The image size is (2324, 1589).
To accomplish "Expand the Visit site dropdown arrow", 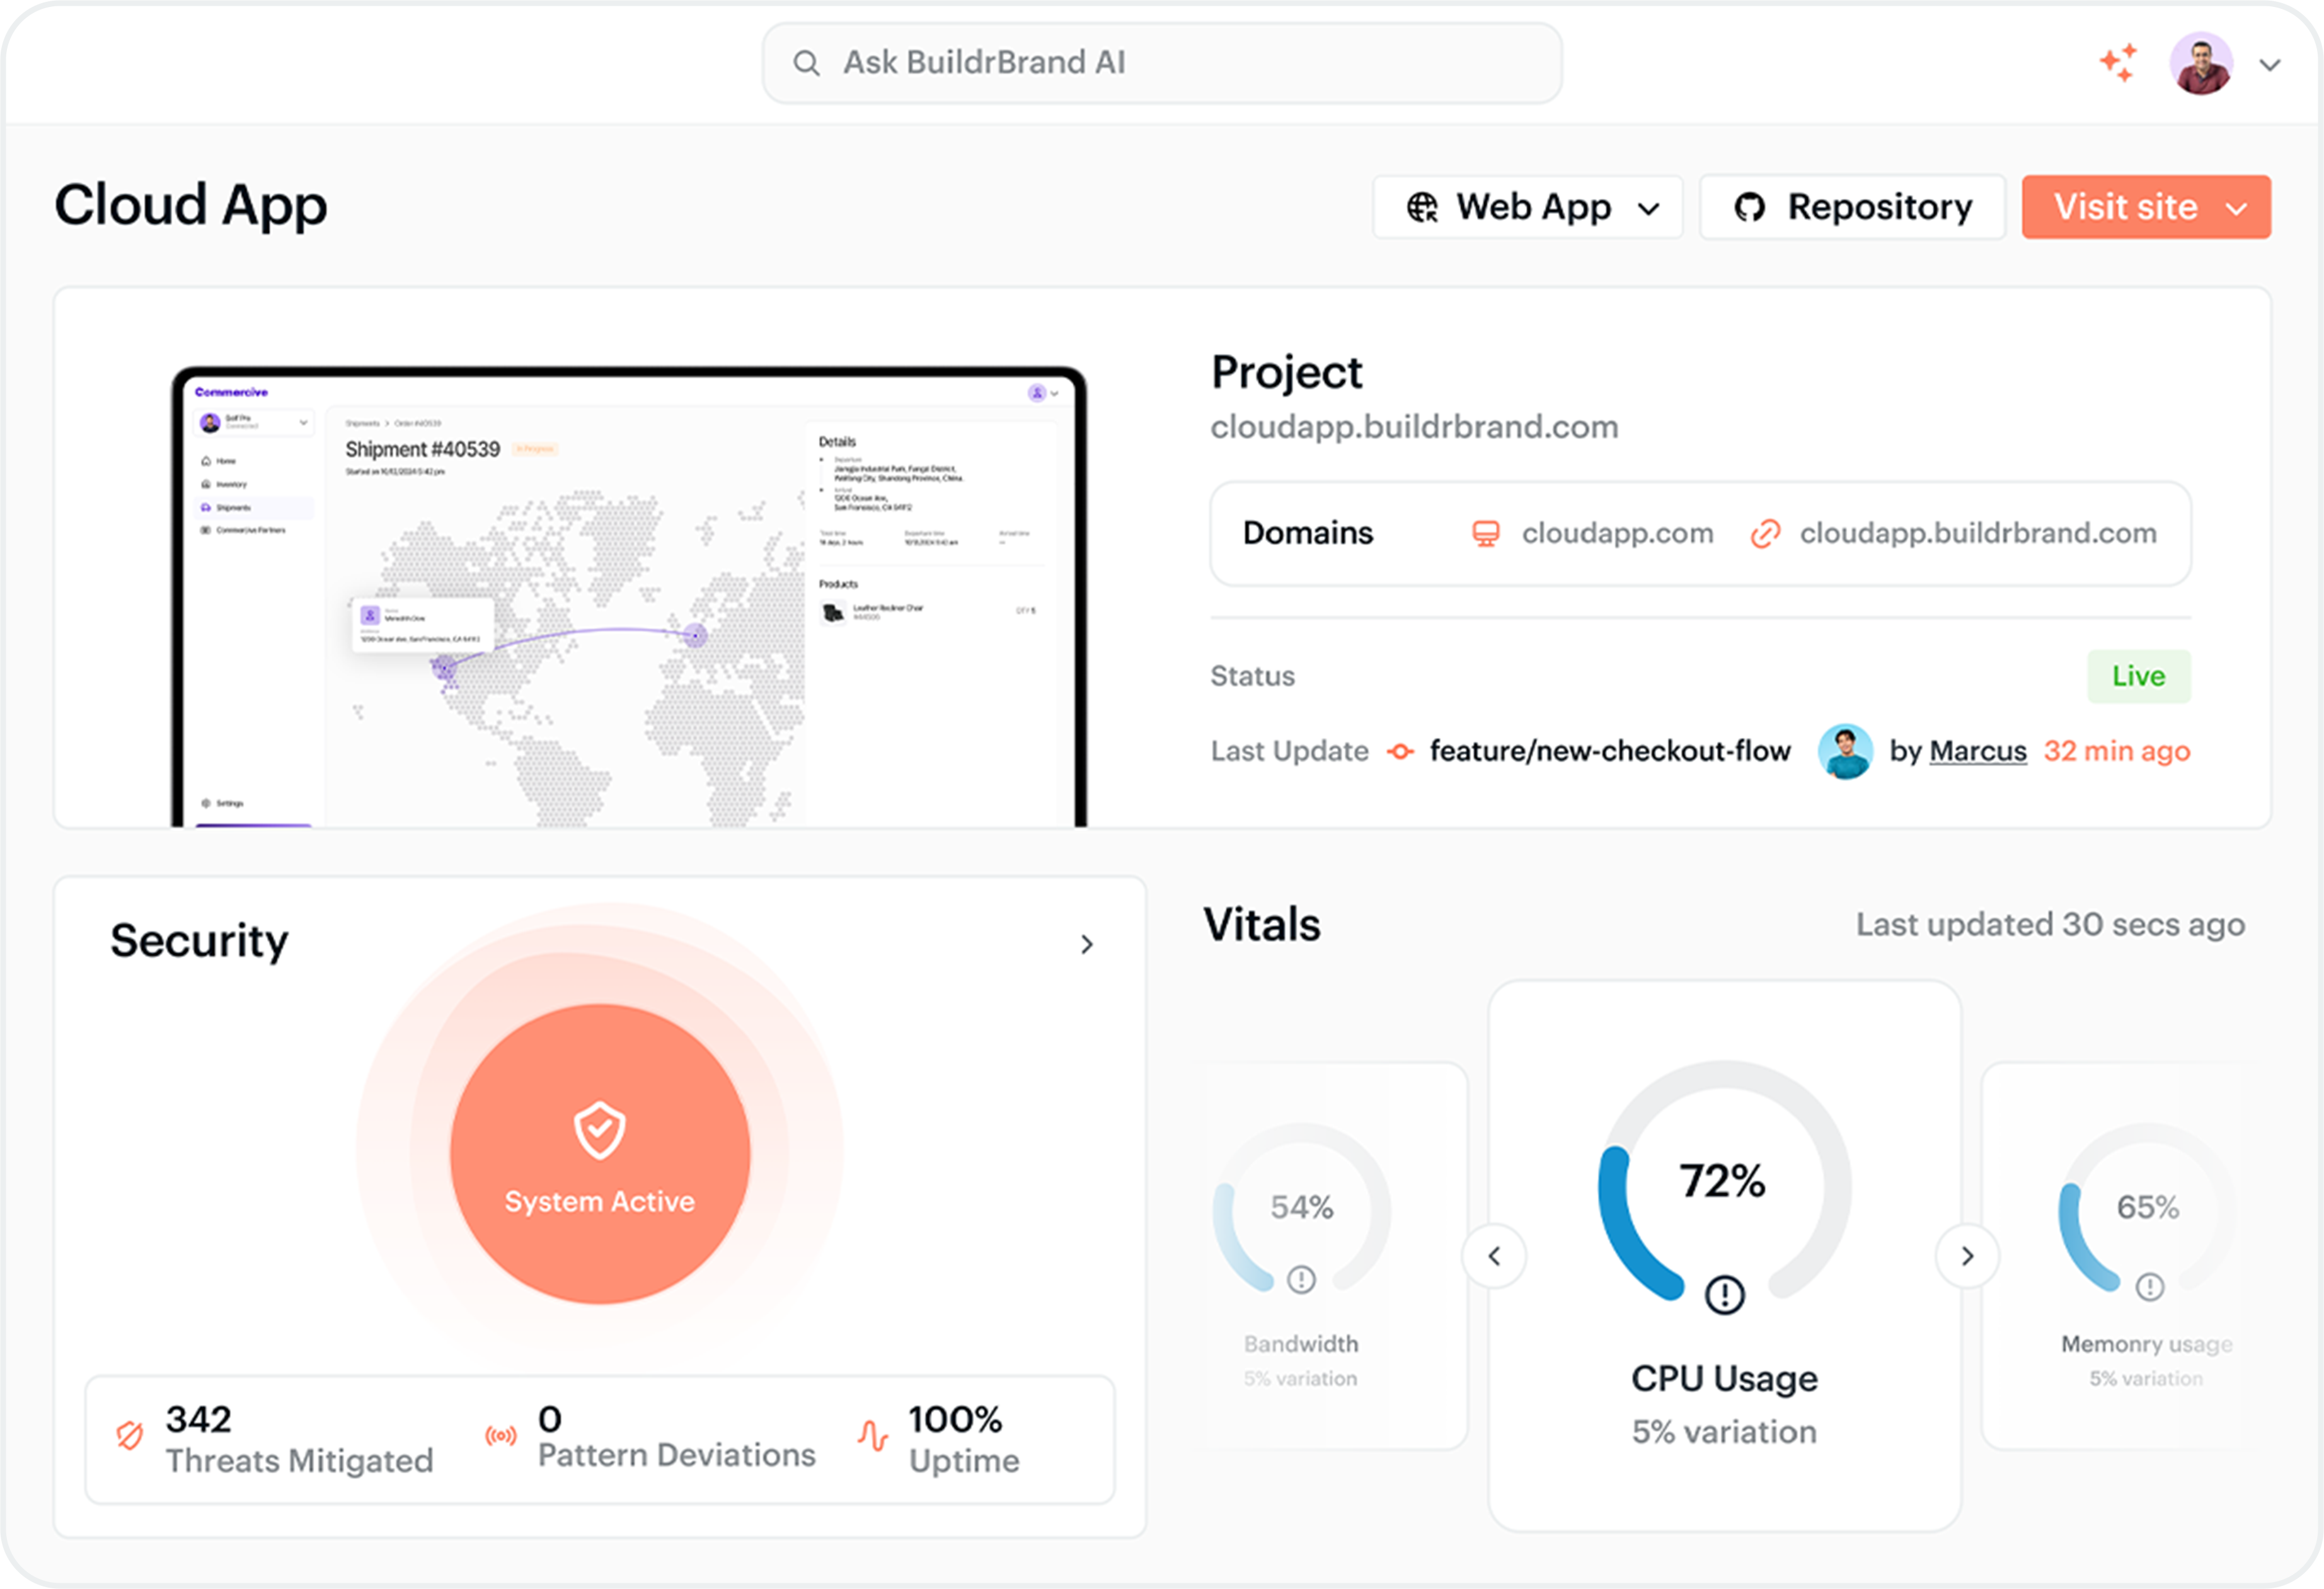I will coord(2237,208).
